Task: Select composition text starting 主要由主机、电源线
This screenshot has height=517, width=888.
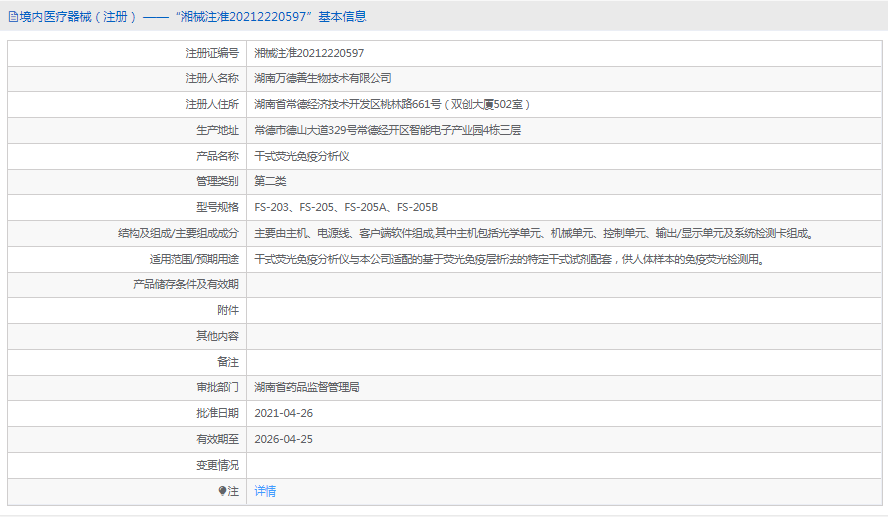Action: pyautogui.click(x=535, y=233)
